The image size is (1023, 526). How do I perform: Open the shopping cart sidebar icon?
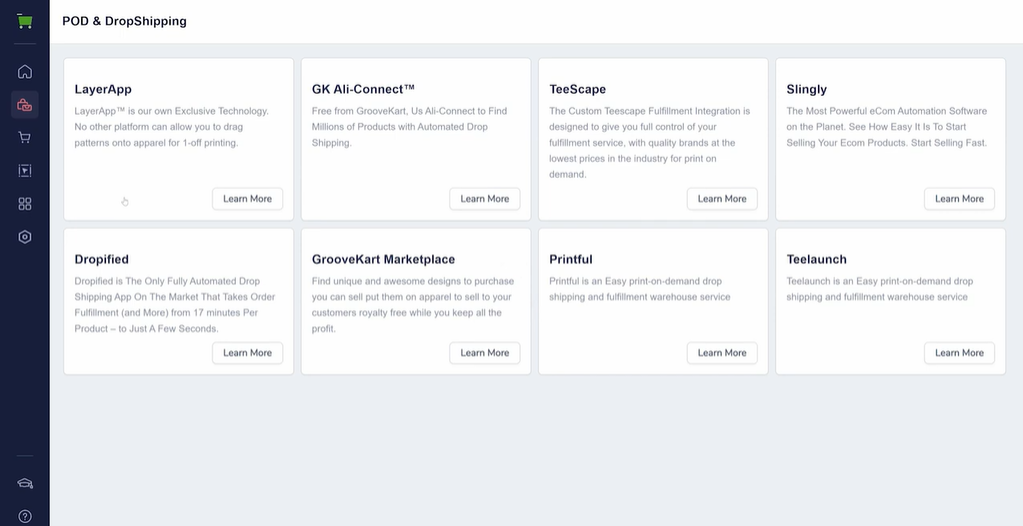pyautogui.click(x=25, y=138)
